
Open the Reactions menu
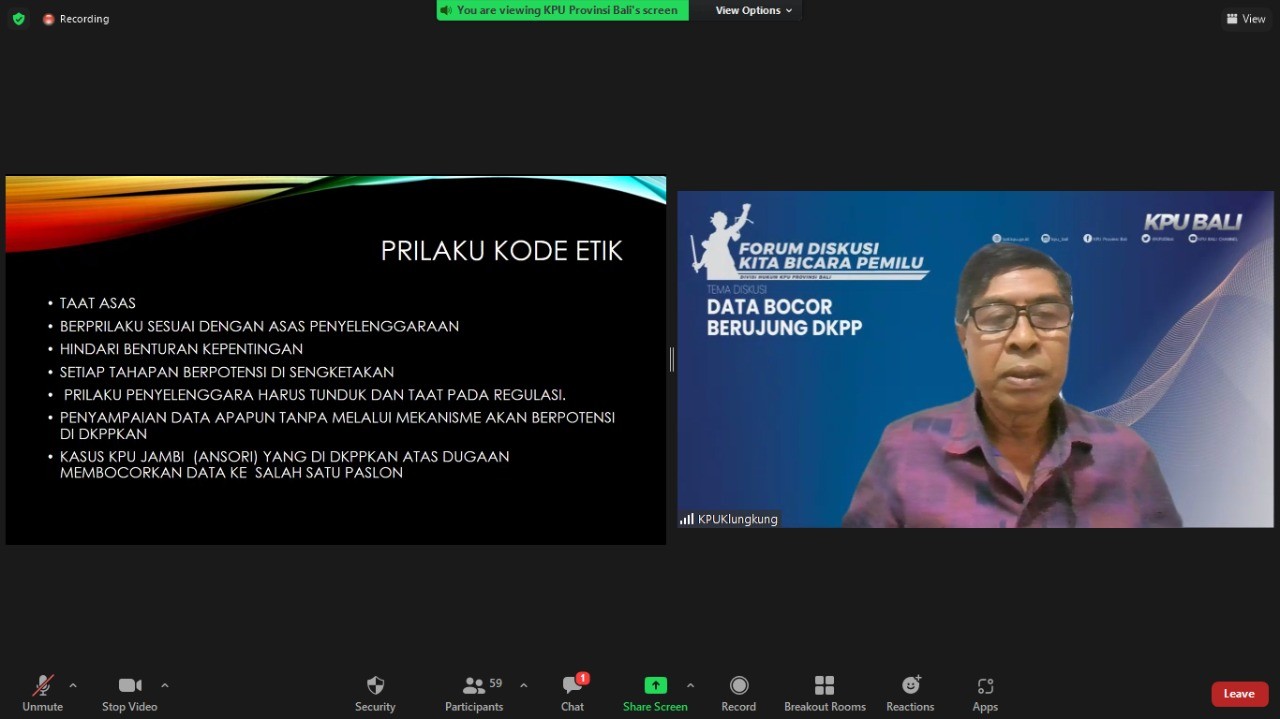tap(910, 692)
